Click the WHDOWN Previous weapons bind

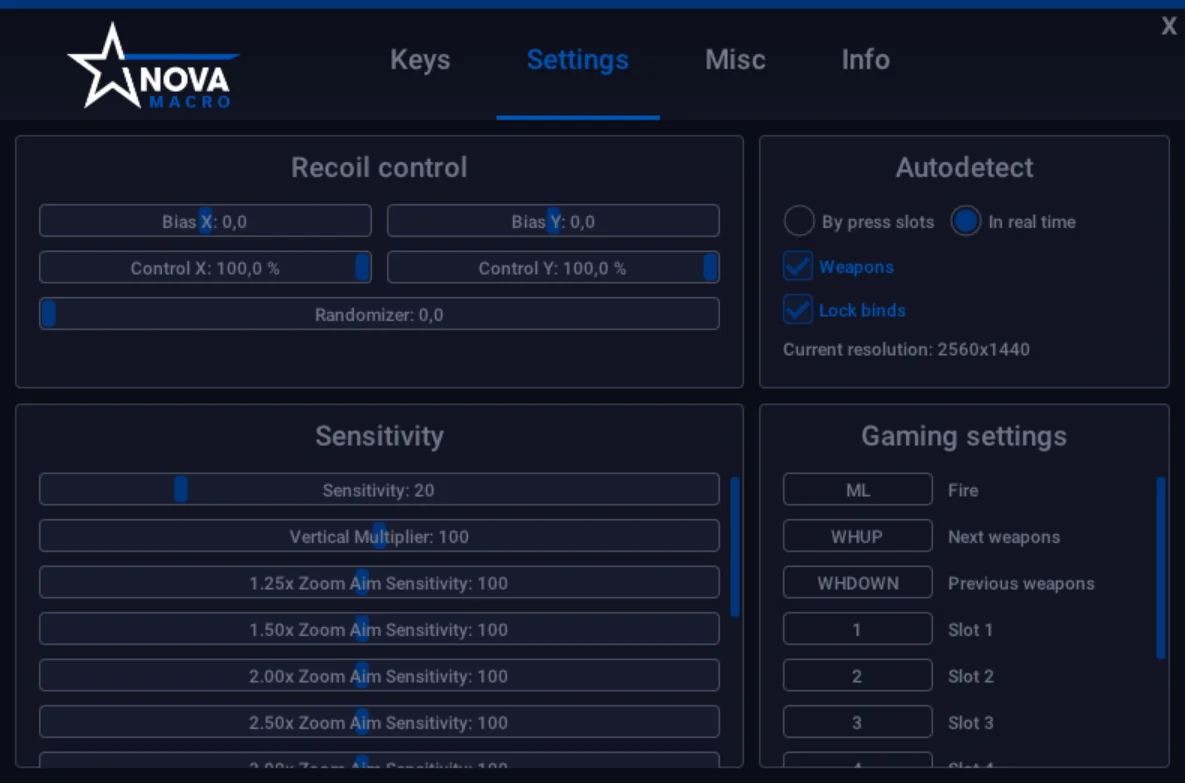(x=858, y=583)
